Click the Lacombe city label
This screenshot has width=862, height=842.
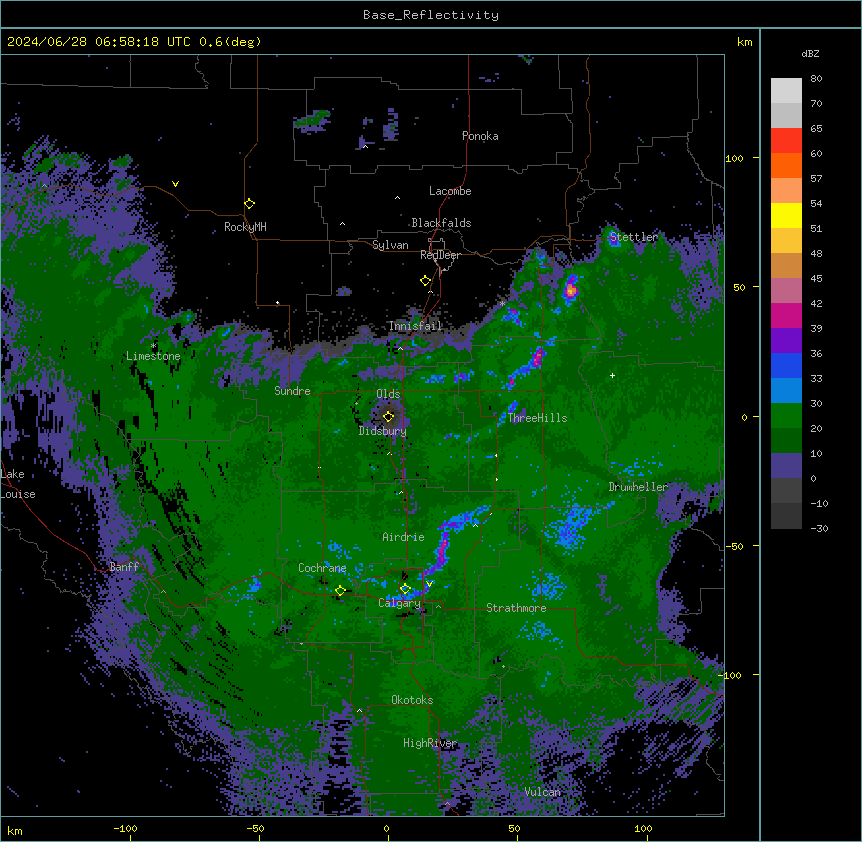(x=450, y=191)
